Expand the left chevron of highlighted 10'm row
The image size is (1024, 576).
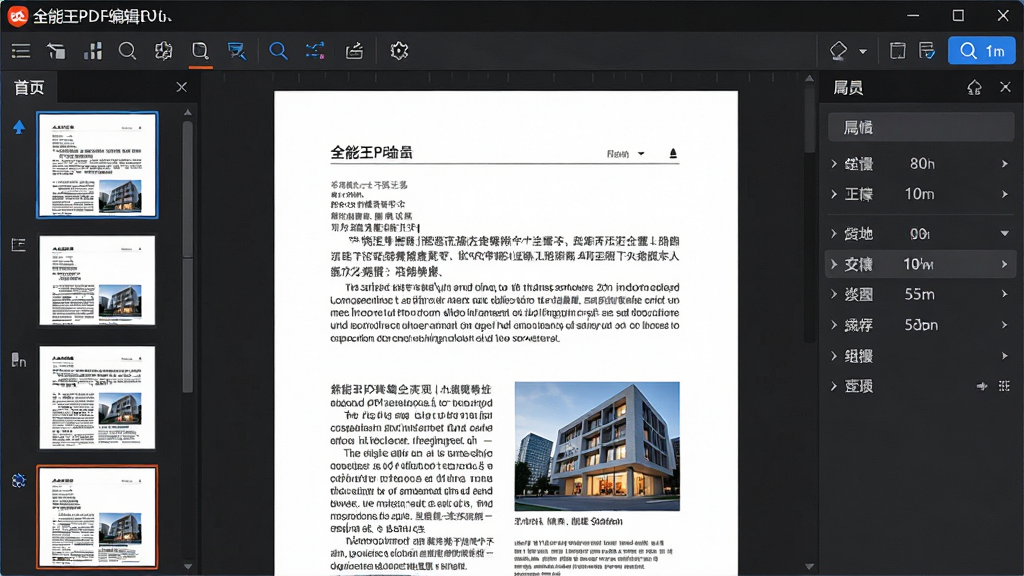pos(834,264)
